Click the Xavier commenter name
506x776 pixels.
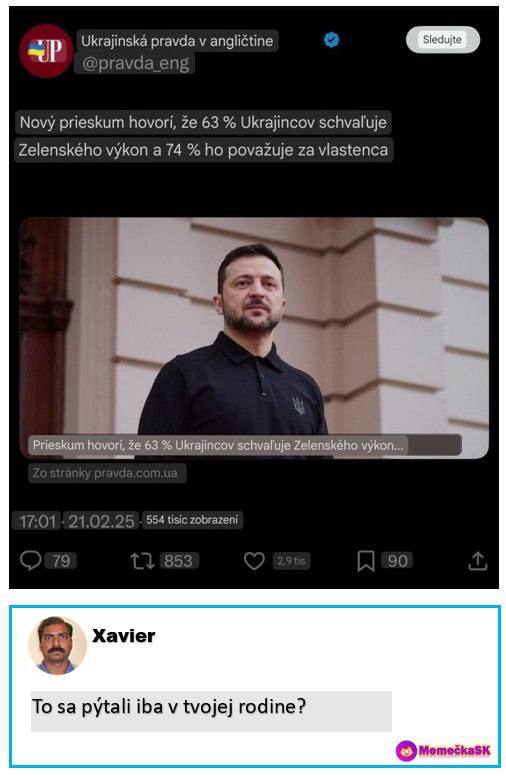[124, 635]
